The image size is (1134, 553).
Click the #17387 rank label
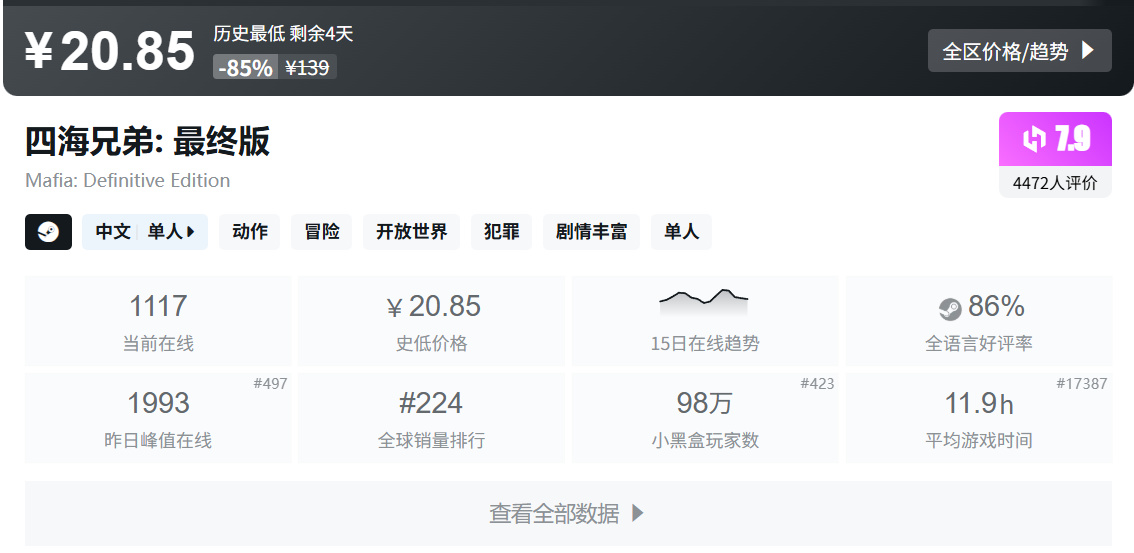coord(1082,384)
